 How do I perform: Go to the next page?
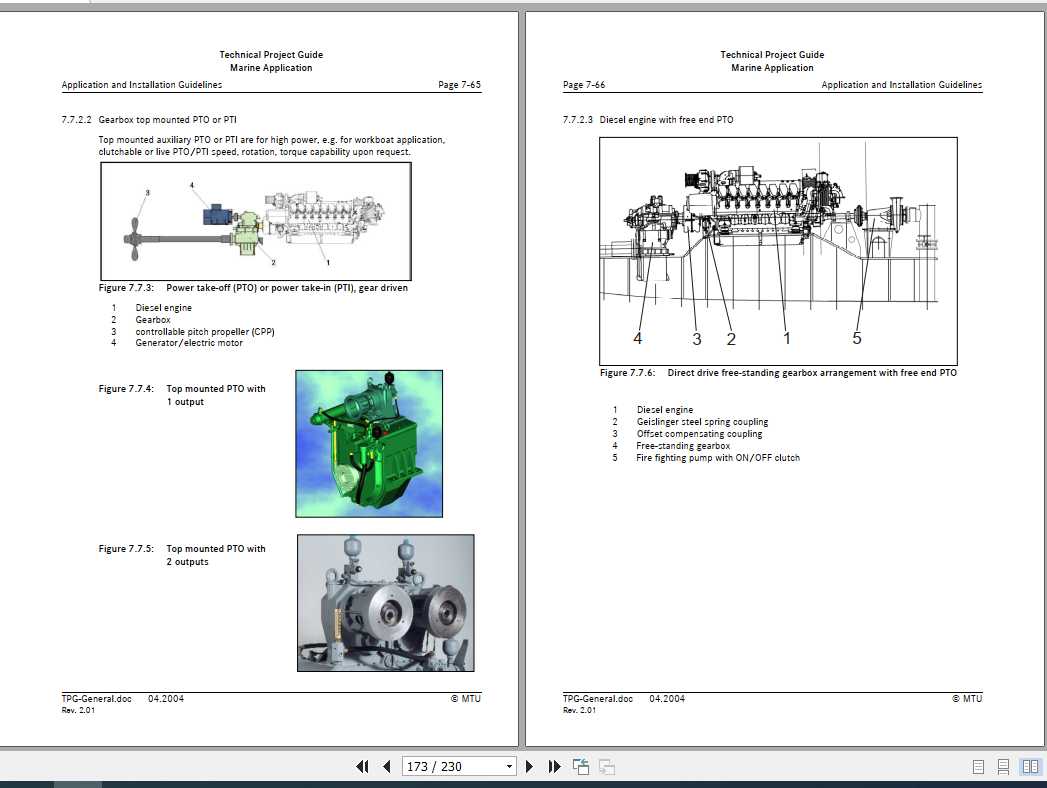(529, 766)
